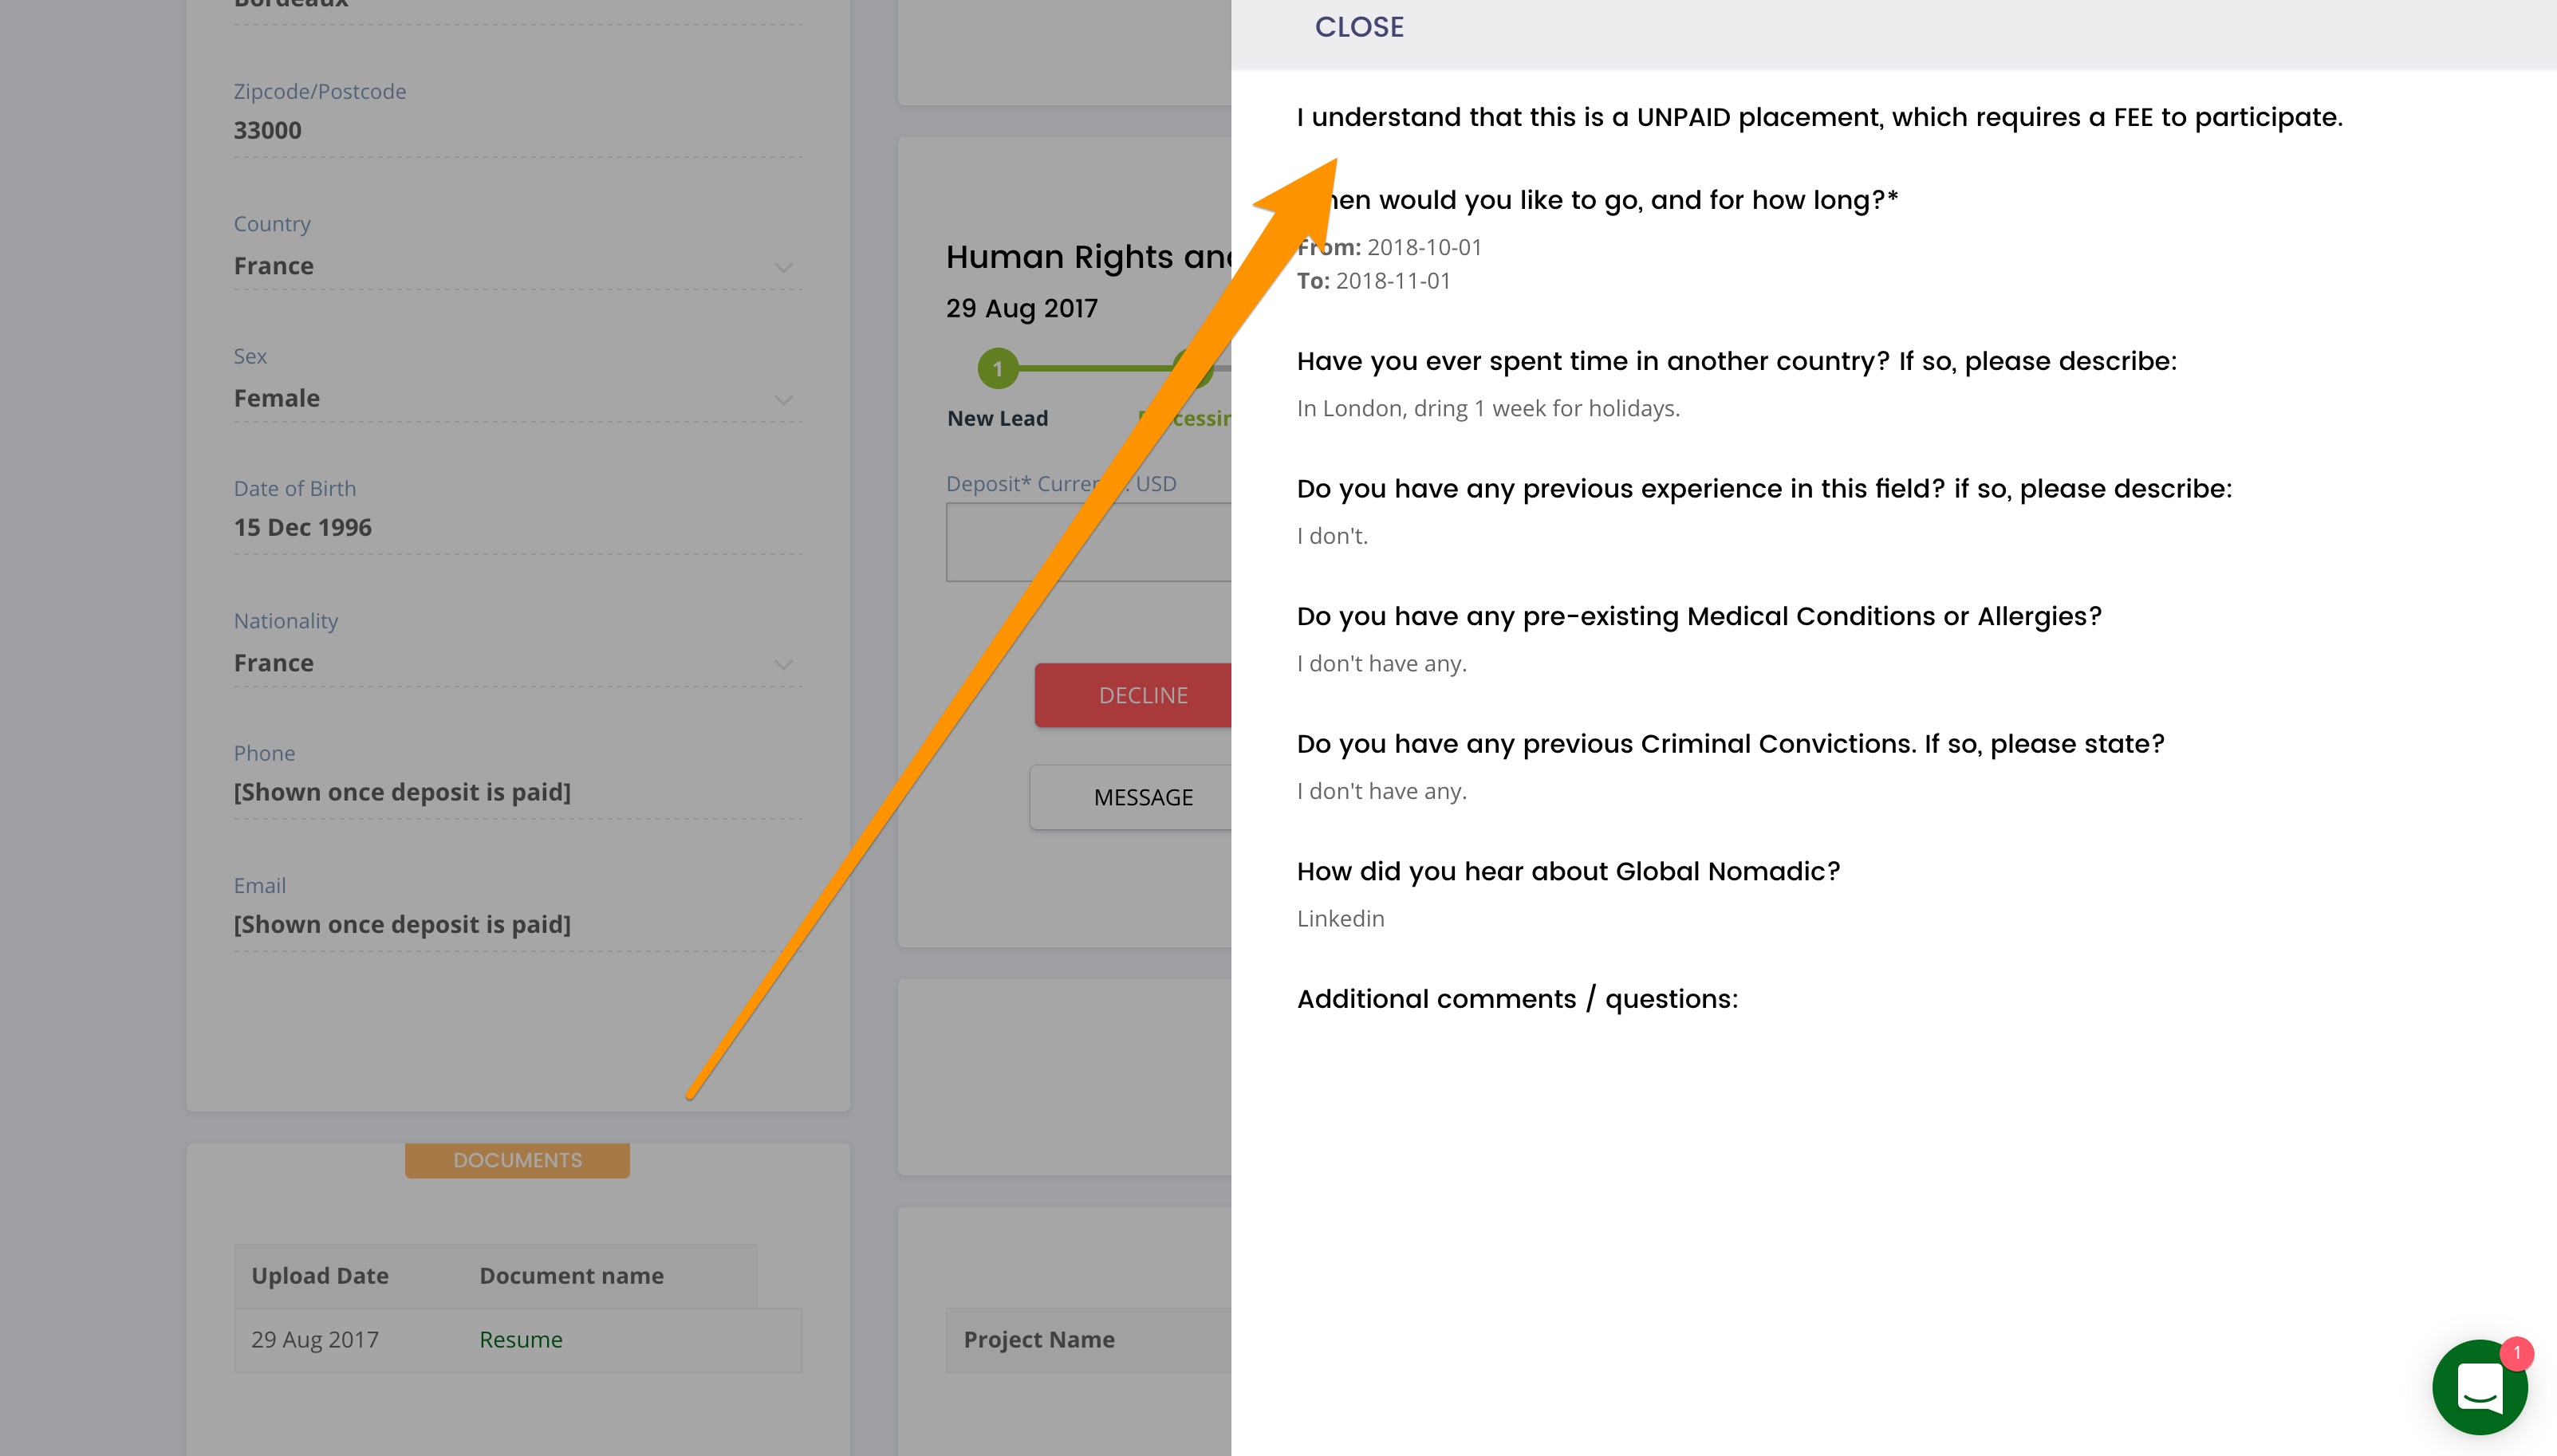Click the Phone field placeholder text
Screen dimensions: 2557x1456
[x=402, y=792]
